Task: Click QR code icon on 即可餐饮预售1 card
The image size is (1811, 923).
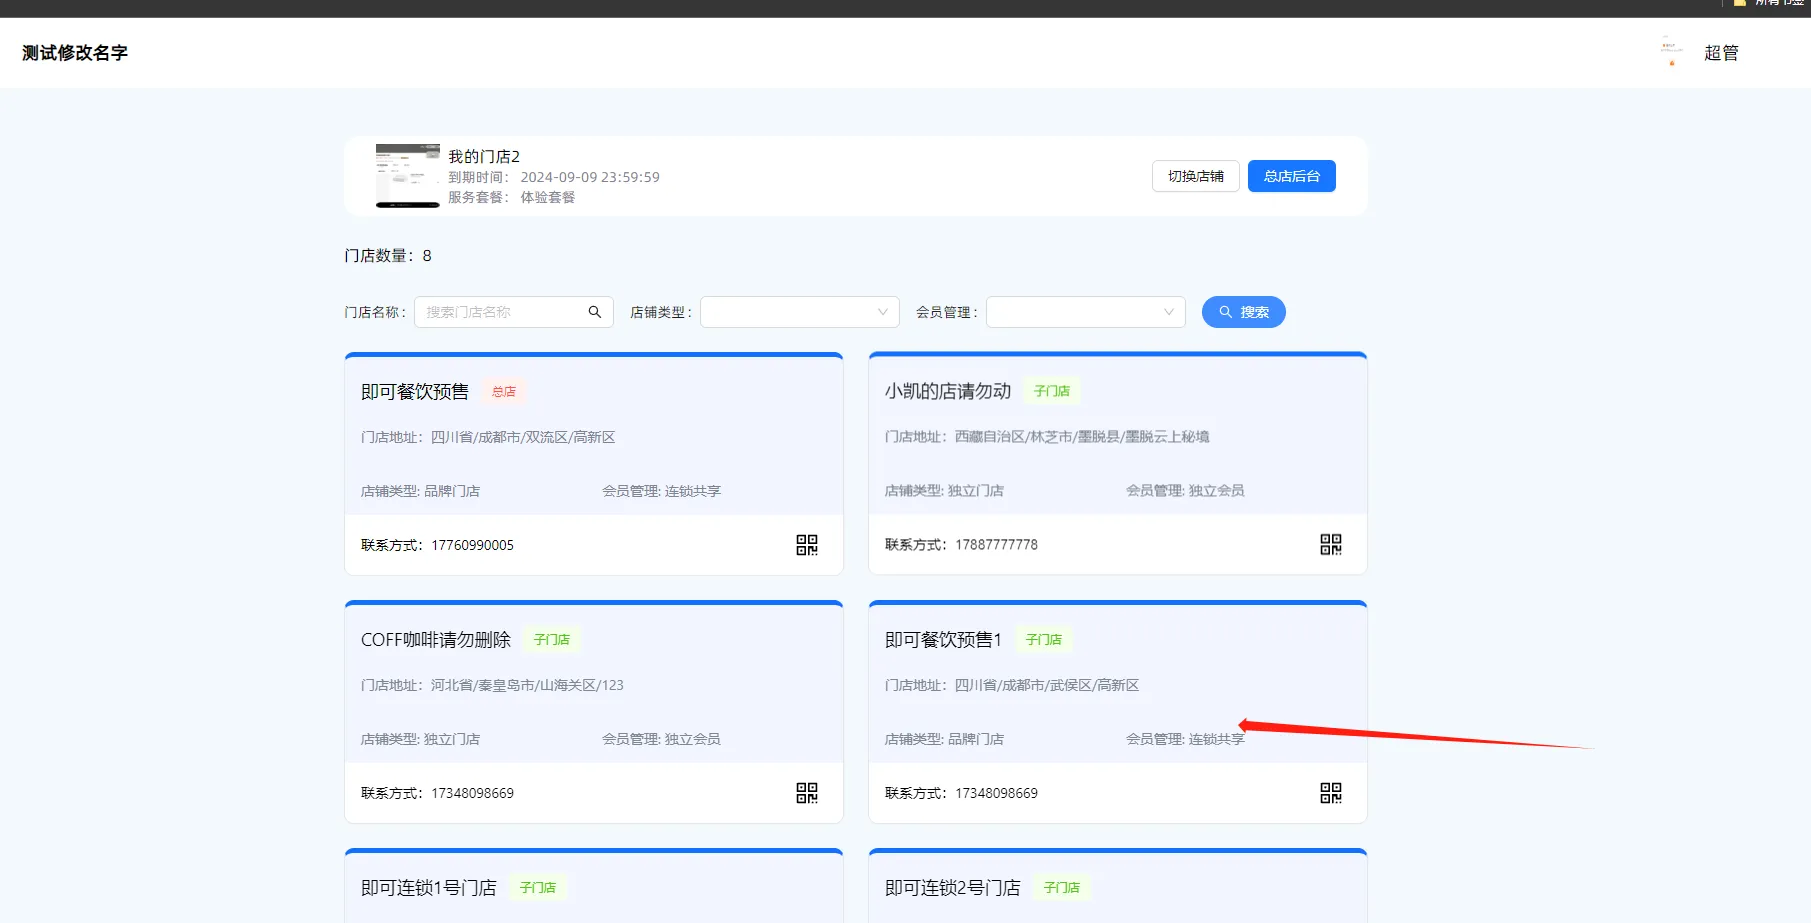Action: point(1330,793)
